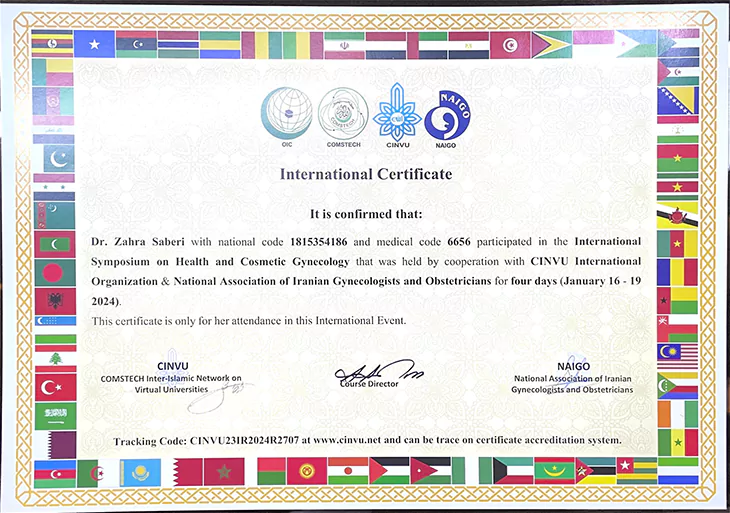Image resolution: width=730 pixels, height=513 pixels.
Task: Click 'Gynecologists and Obstetricians' under NAIGO heading
Action: tap(572, 390)
